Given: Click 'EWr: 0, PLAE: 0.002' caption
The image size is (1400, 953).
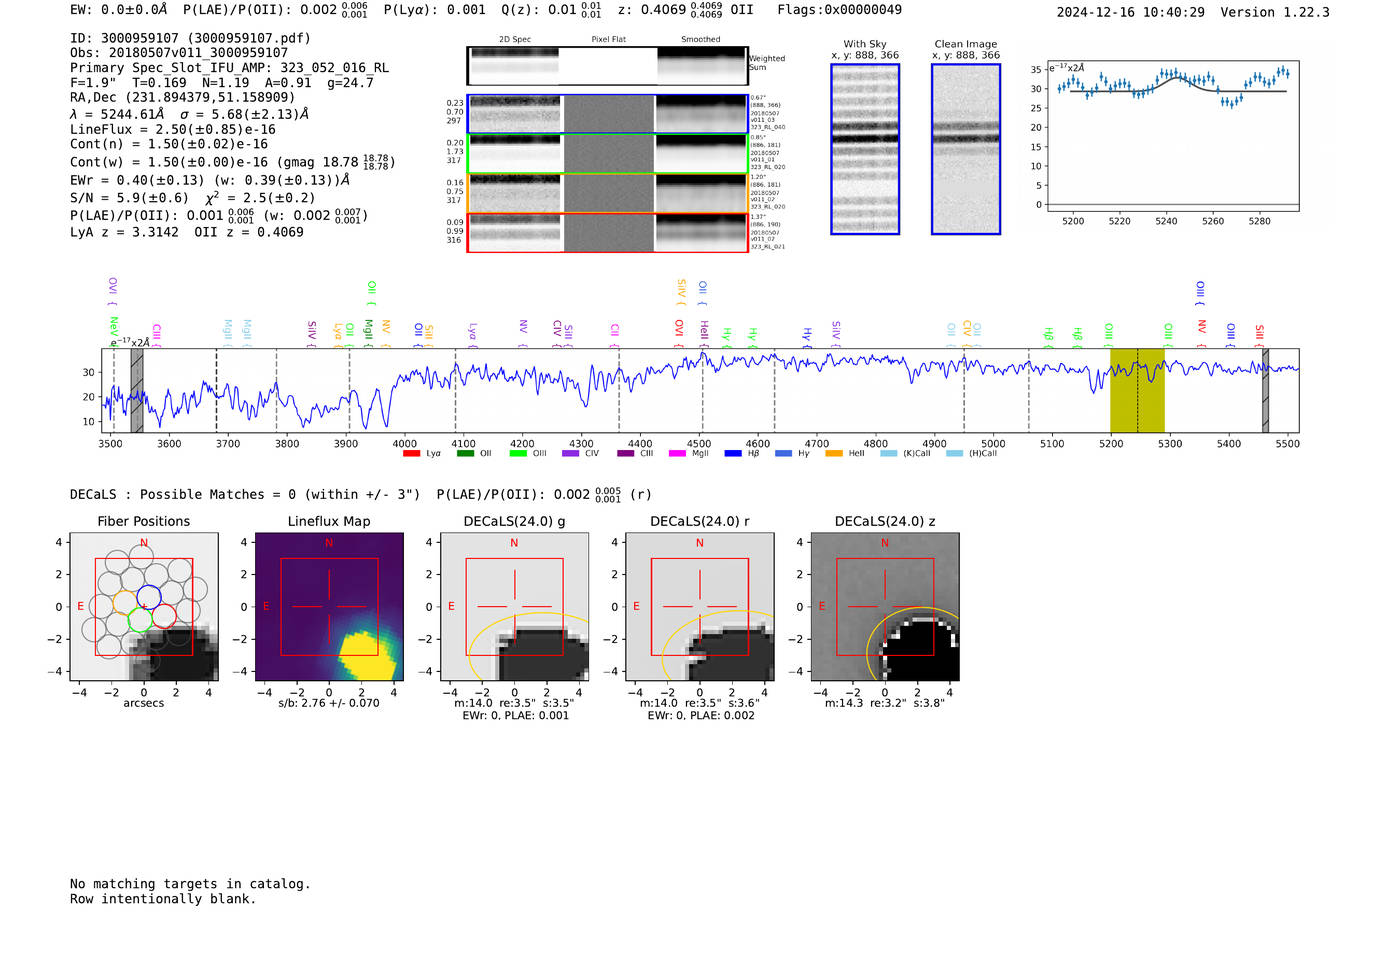Looking at the screenshot, I should pos(700,715).
